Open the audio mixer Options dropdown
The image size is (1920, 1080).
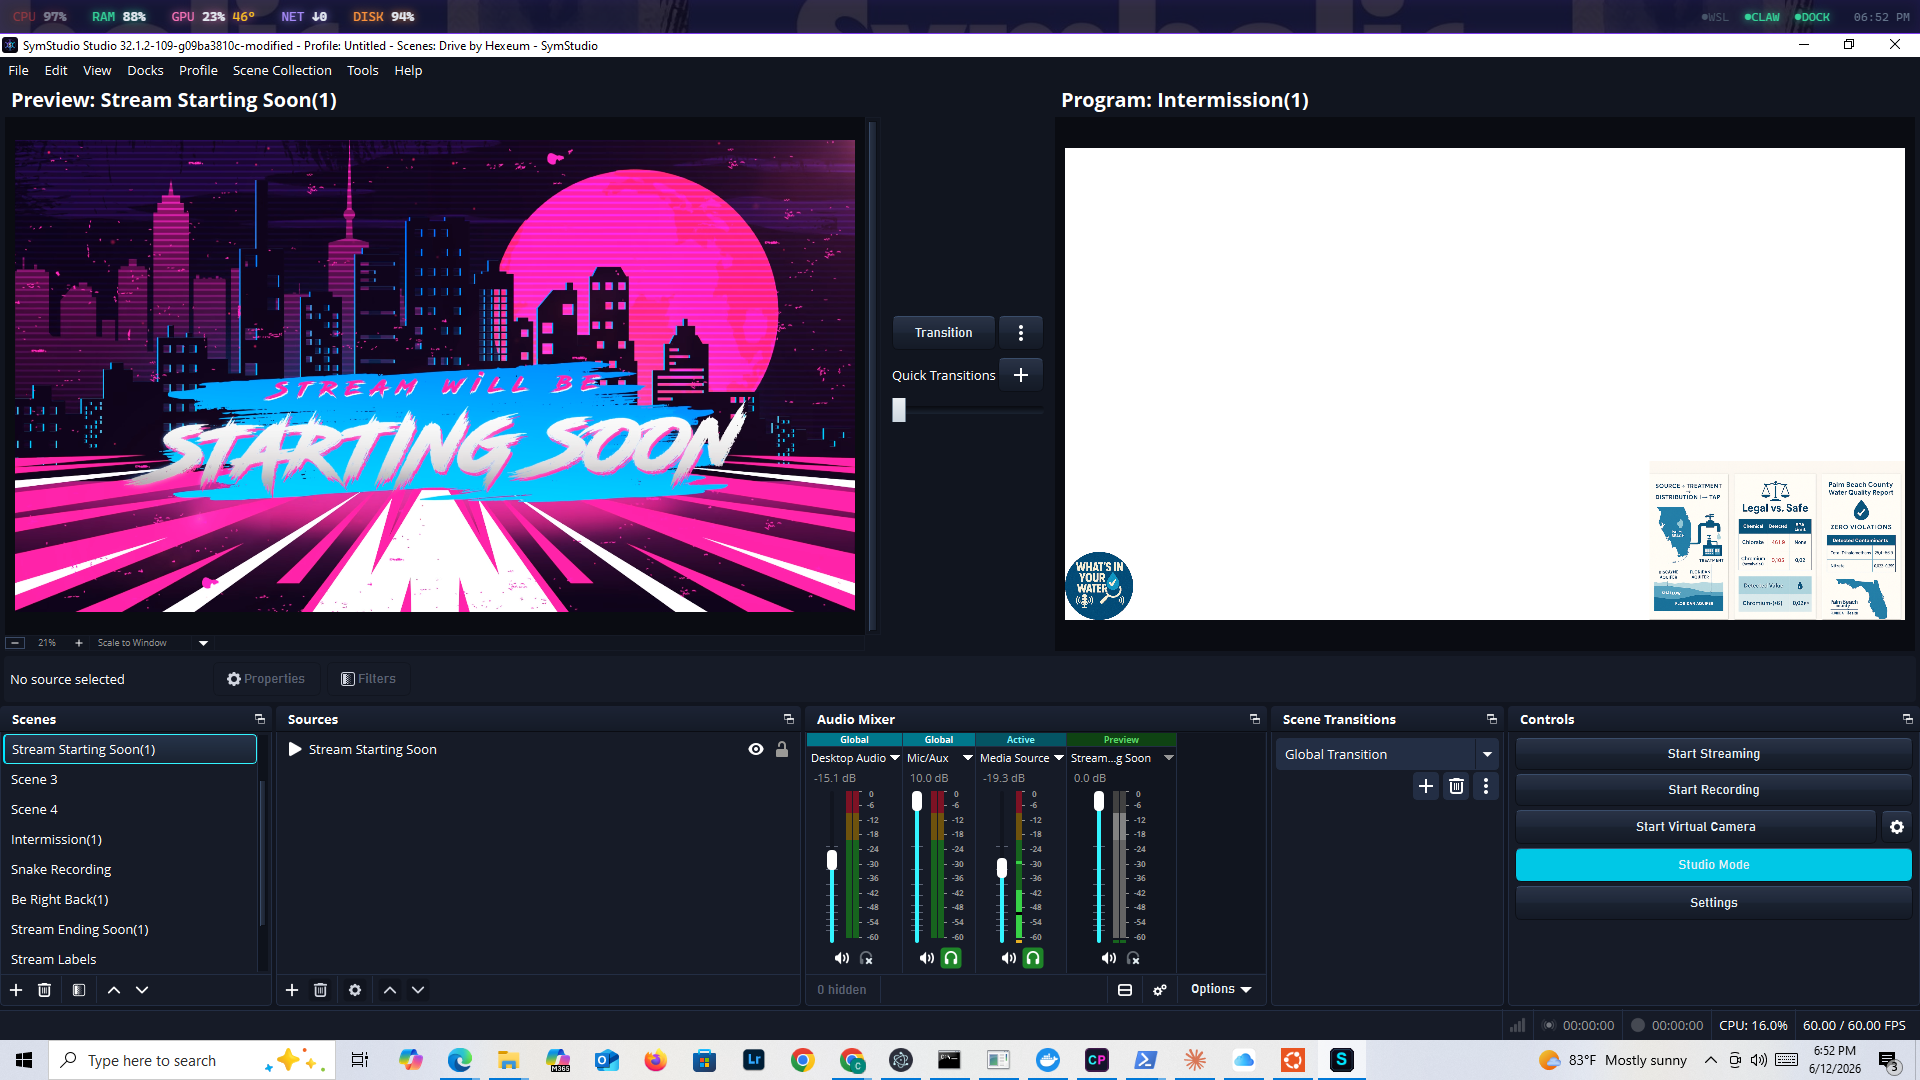pyautogui.click(x=1221, y=990)
